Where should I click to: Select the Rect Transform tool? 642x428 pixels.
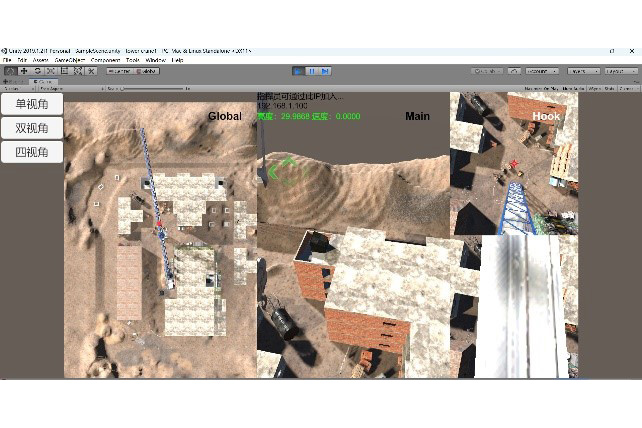click(x=65, y=71)
